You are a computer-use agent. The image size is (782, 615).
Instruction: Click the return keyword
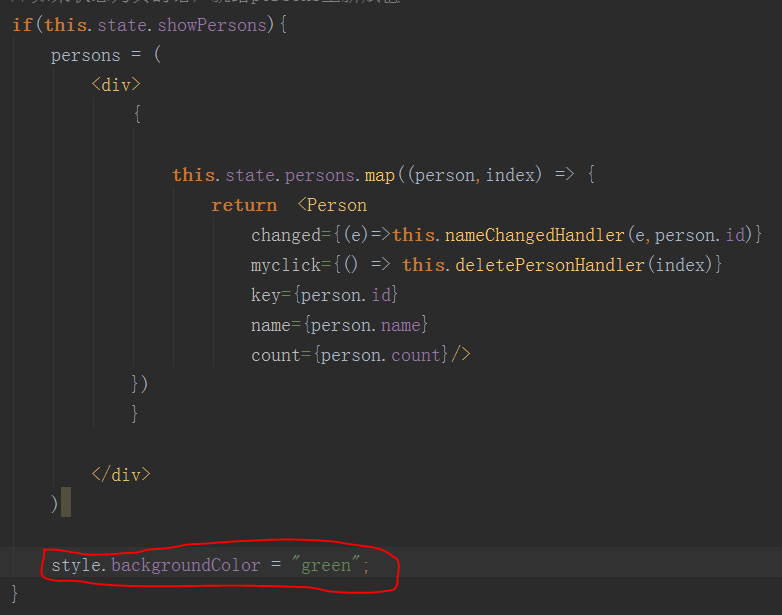pyautogui.click(x=244, y=205)
